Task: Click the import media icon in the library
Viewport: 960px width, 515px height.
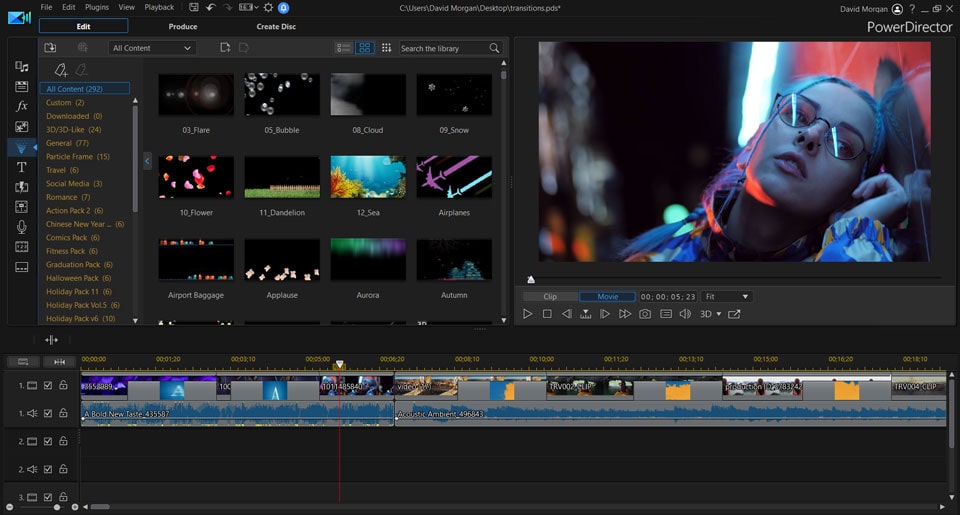Action: click(x=50, y=47)
